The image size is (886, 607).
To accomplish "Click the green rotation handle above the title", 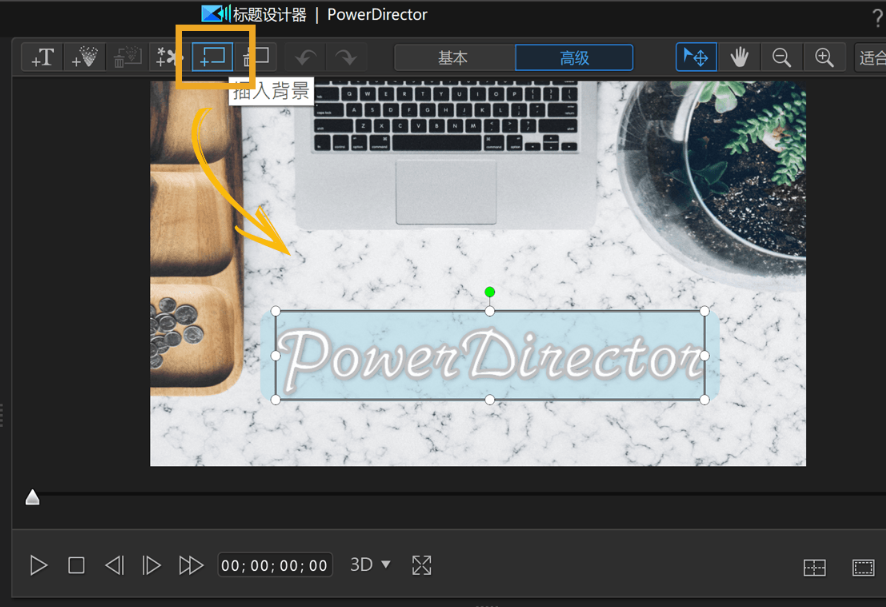I will [x=490, y=292].
